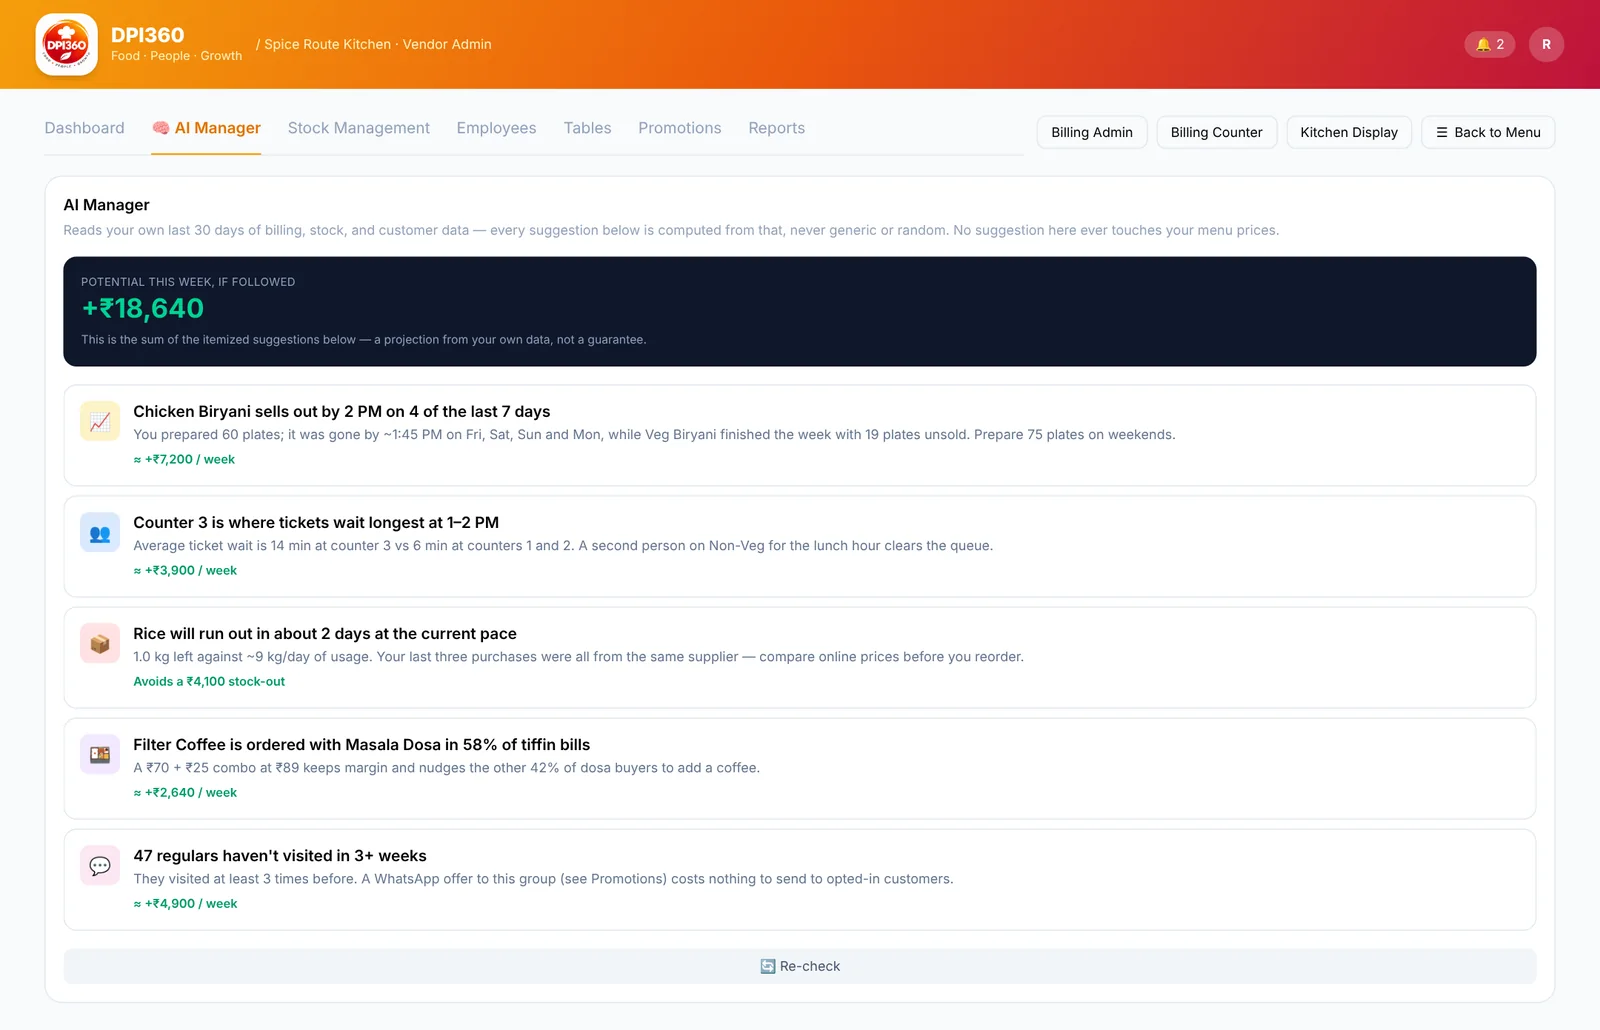Click the ≈ +₹2,640 / week estimate
The image size is (1600, 1030).
pyautogui.click(x=185, y=792)
